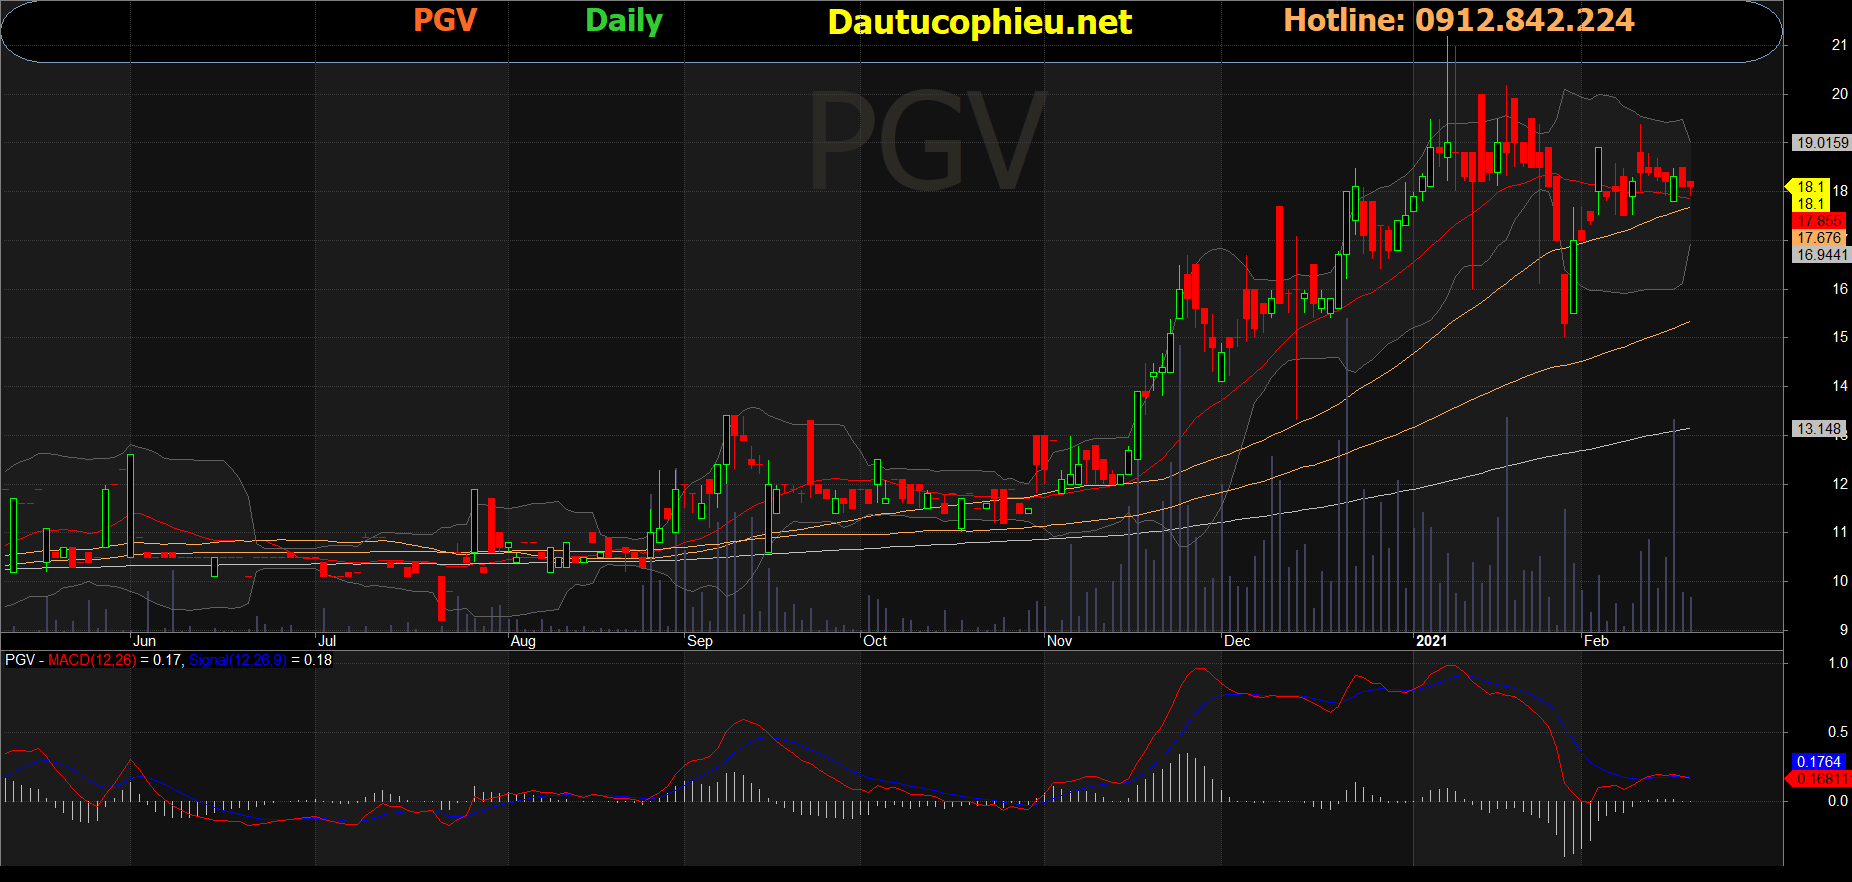
Task: Click the Hotline: 0912.842.224 text
Action: (1459, 20)
